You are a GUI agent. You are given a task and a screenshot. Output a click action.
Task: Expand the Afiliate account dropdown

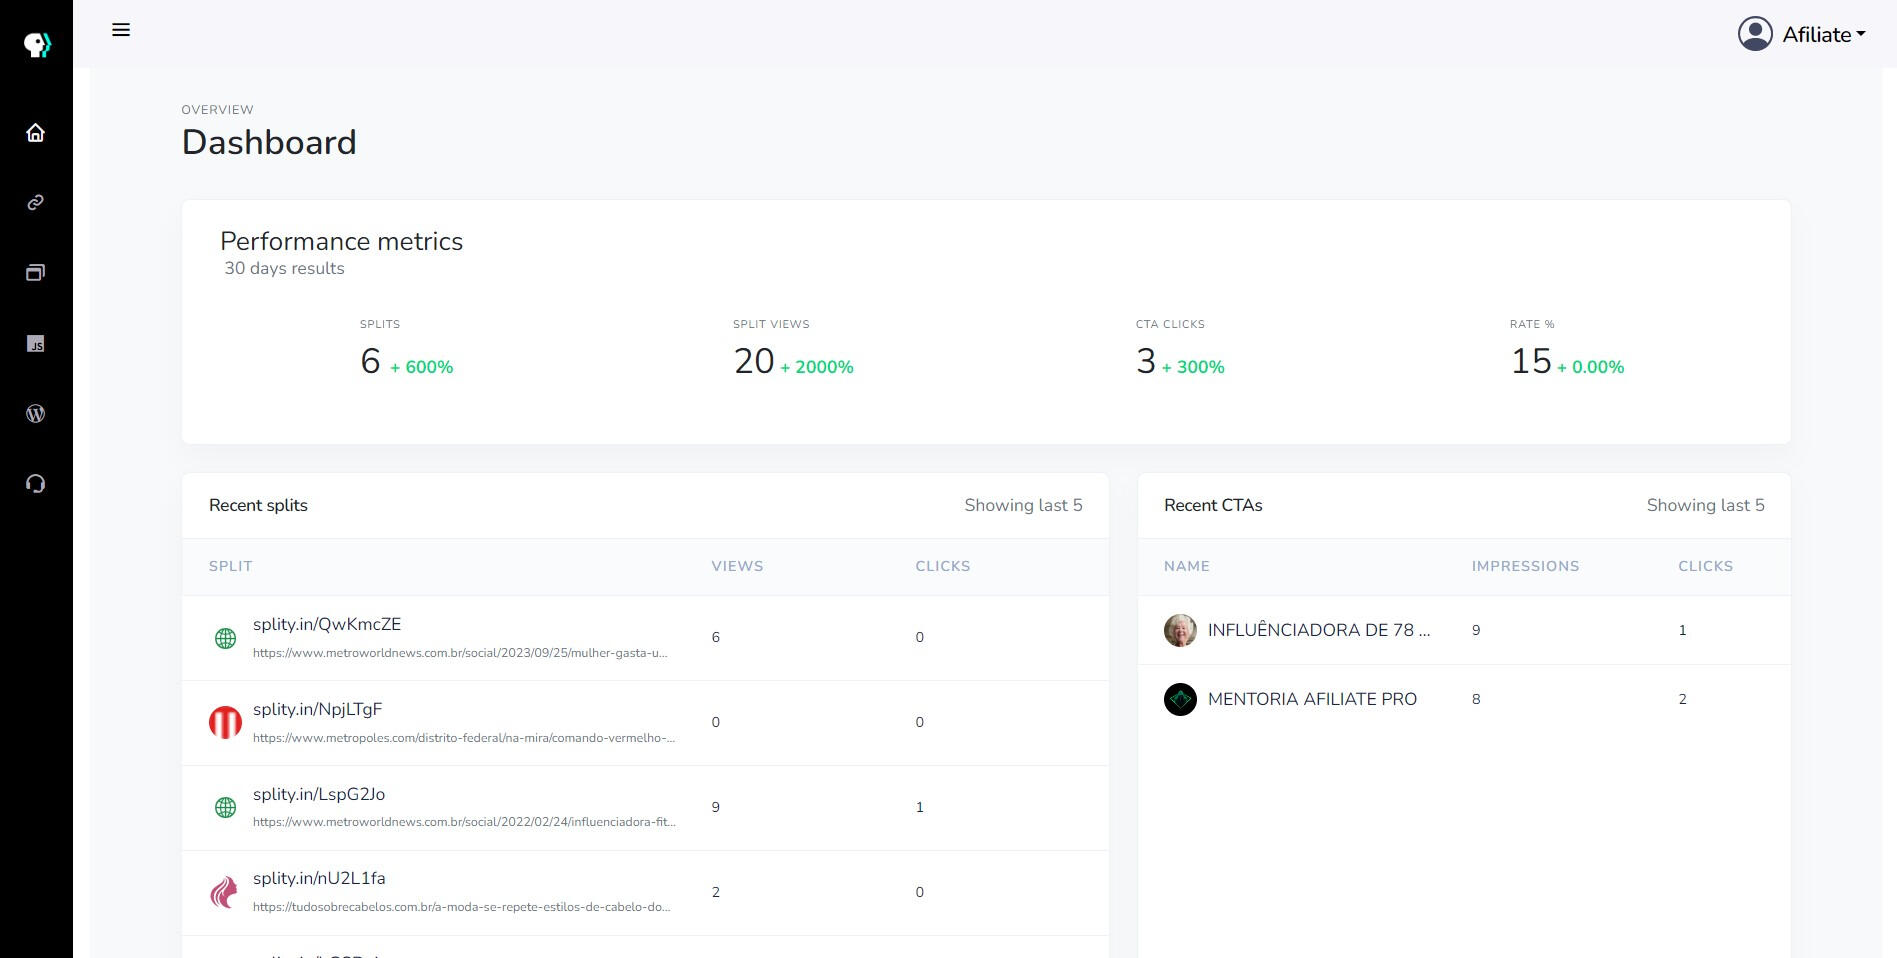[1824, 34]
